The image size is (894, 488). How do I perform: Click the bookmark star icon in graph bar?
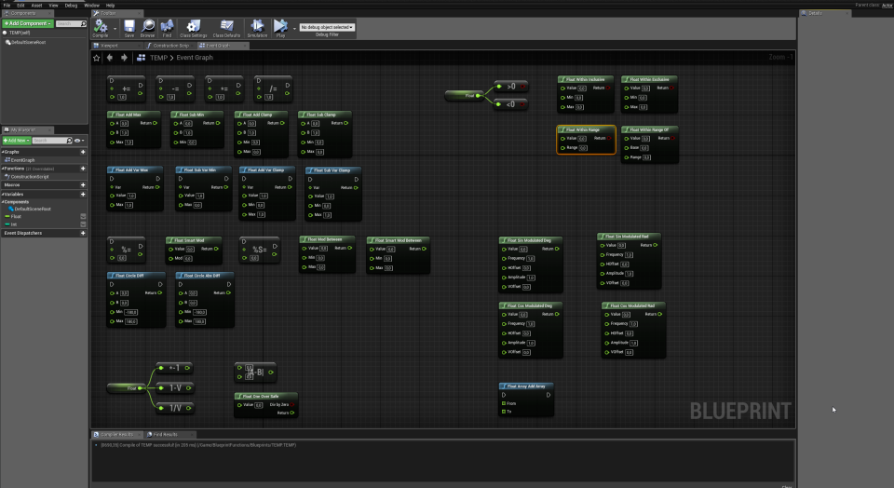(96, 58)
